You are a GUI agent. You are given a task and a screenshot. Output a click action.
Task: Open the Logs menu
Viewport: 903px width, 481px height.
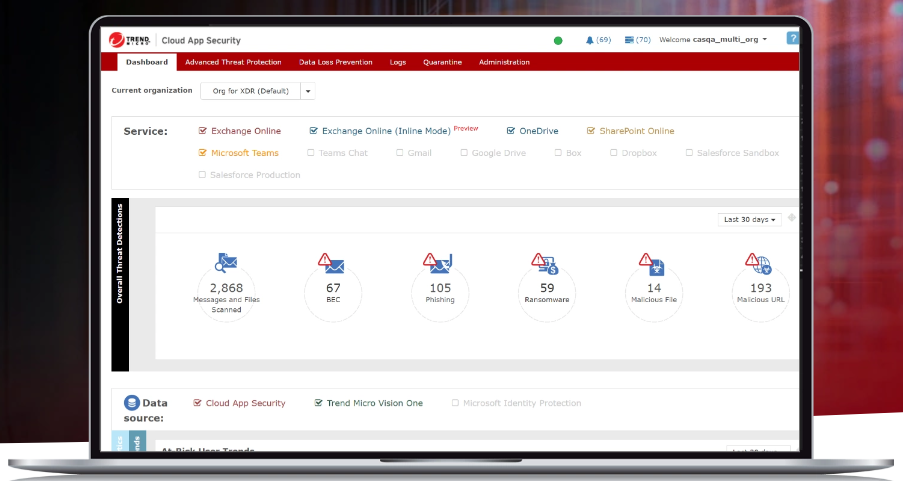pyautogui.click(x=398, y=62)
